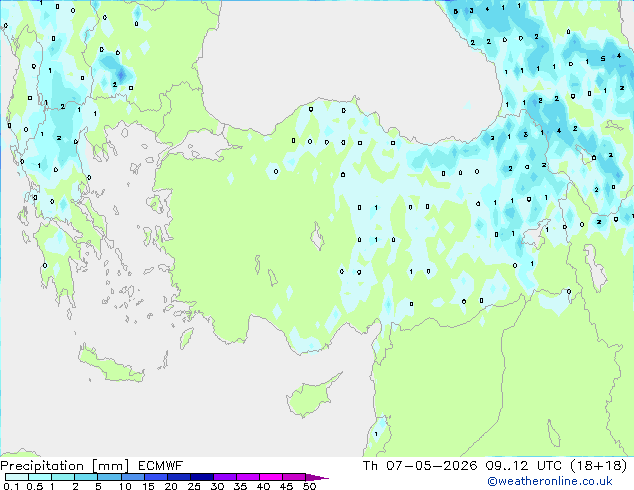
Task: Select the 2–5 mm legend color swatch
Action: coord(86,477)
